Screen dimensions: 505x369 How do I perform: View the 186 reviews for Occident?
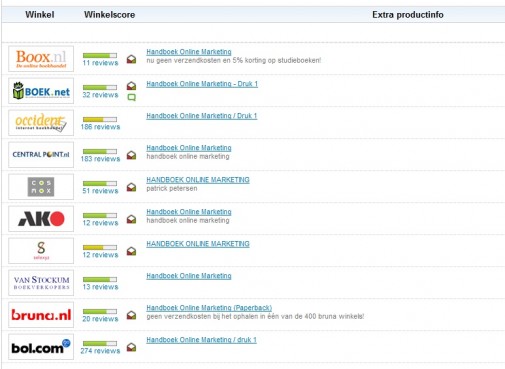pyautogui.click(x=100, y=127)
